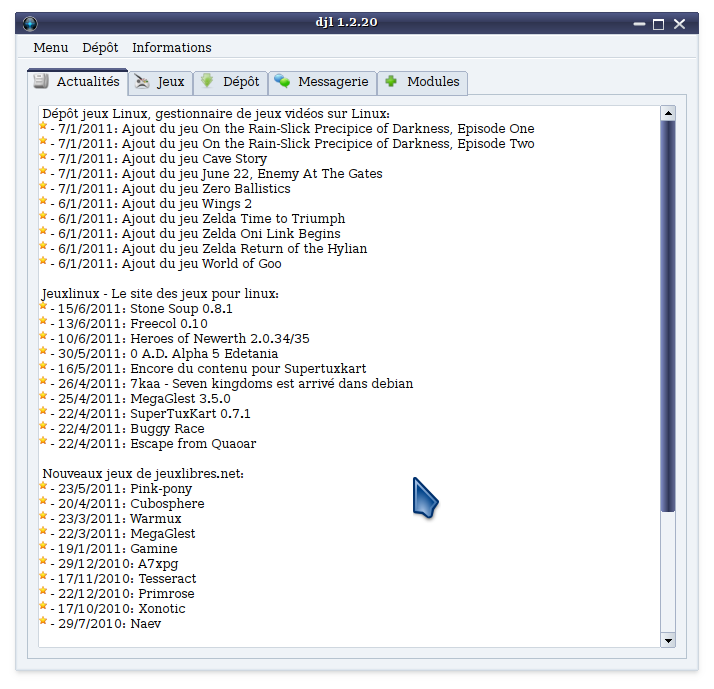
Task: Click the star next to Escape from Quaoar
Action: point(43,441)
